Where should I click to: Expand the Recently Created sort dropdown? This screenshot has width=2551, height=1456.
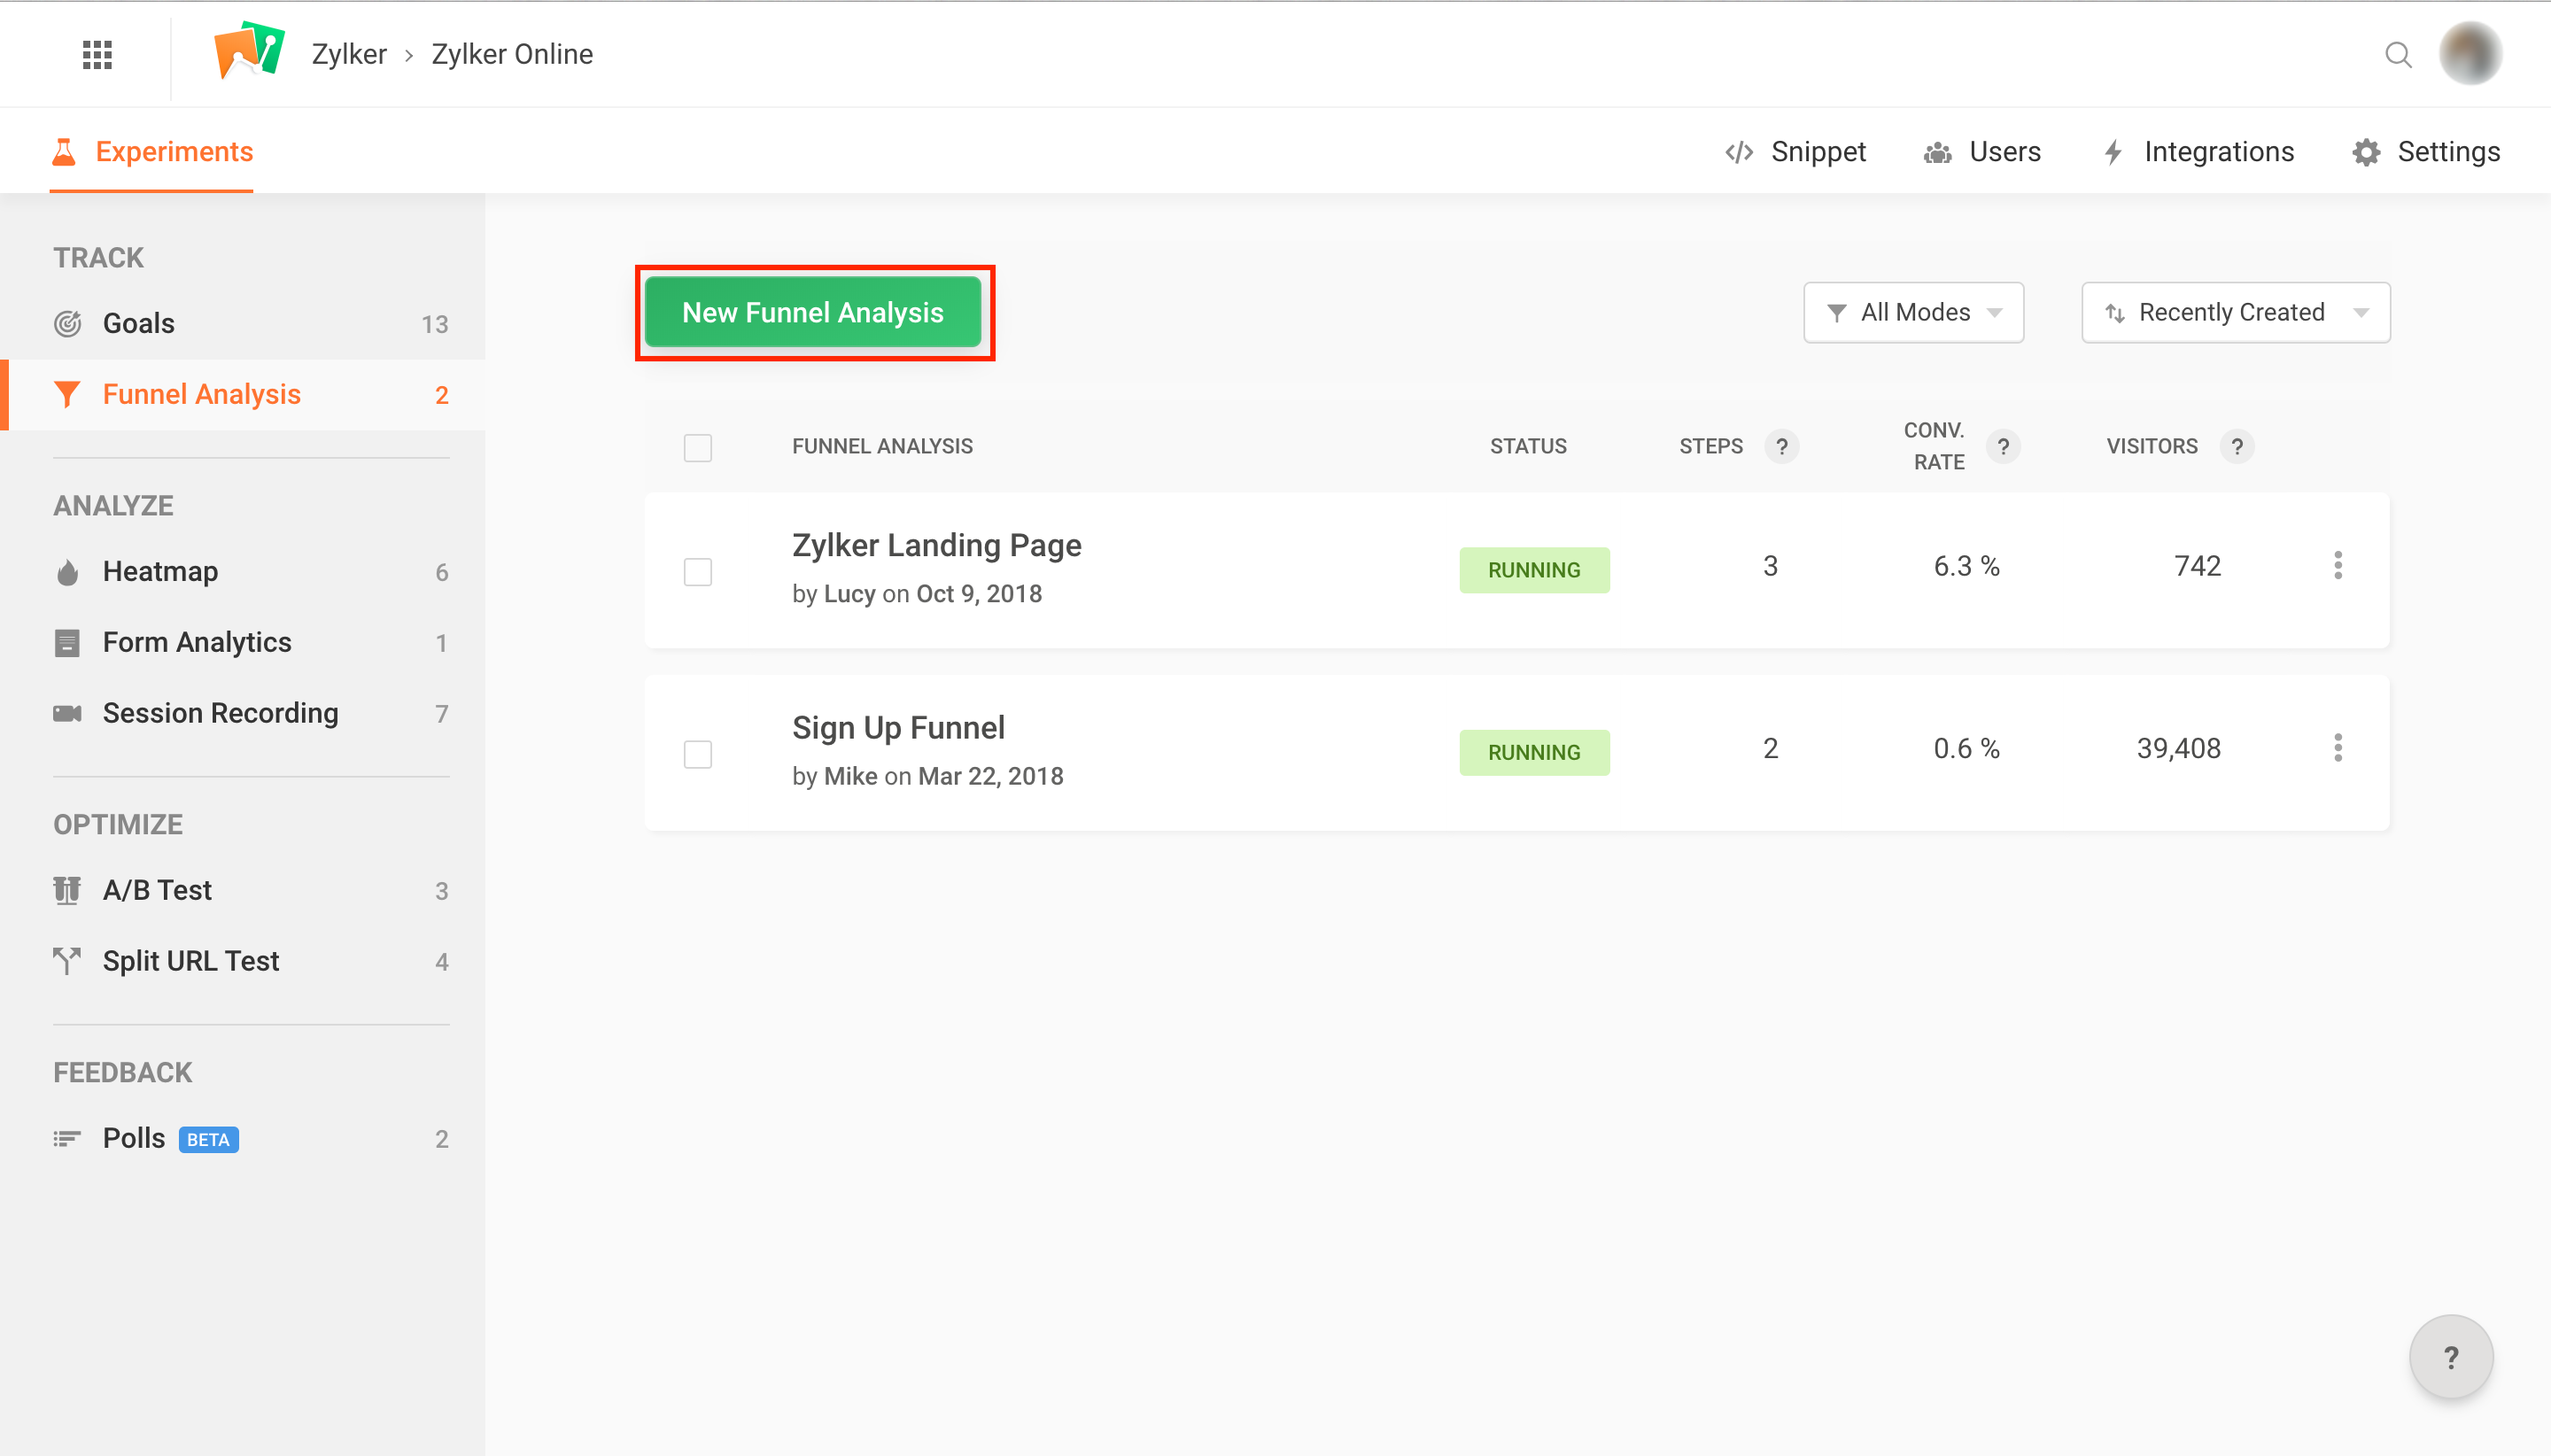[2235, 313]
